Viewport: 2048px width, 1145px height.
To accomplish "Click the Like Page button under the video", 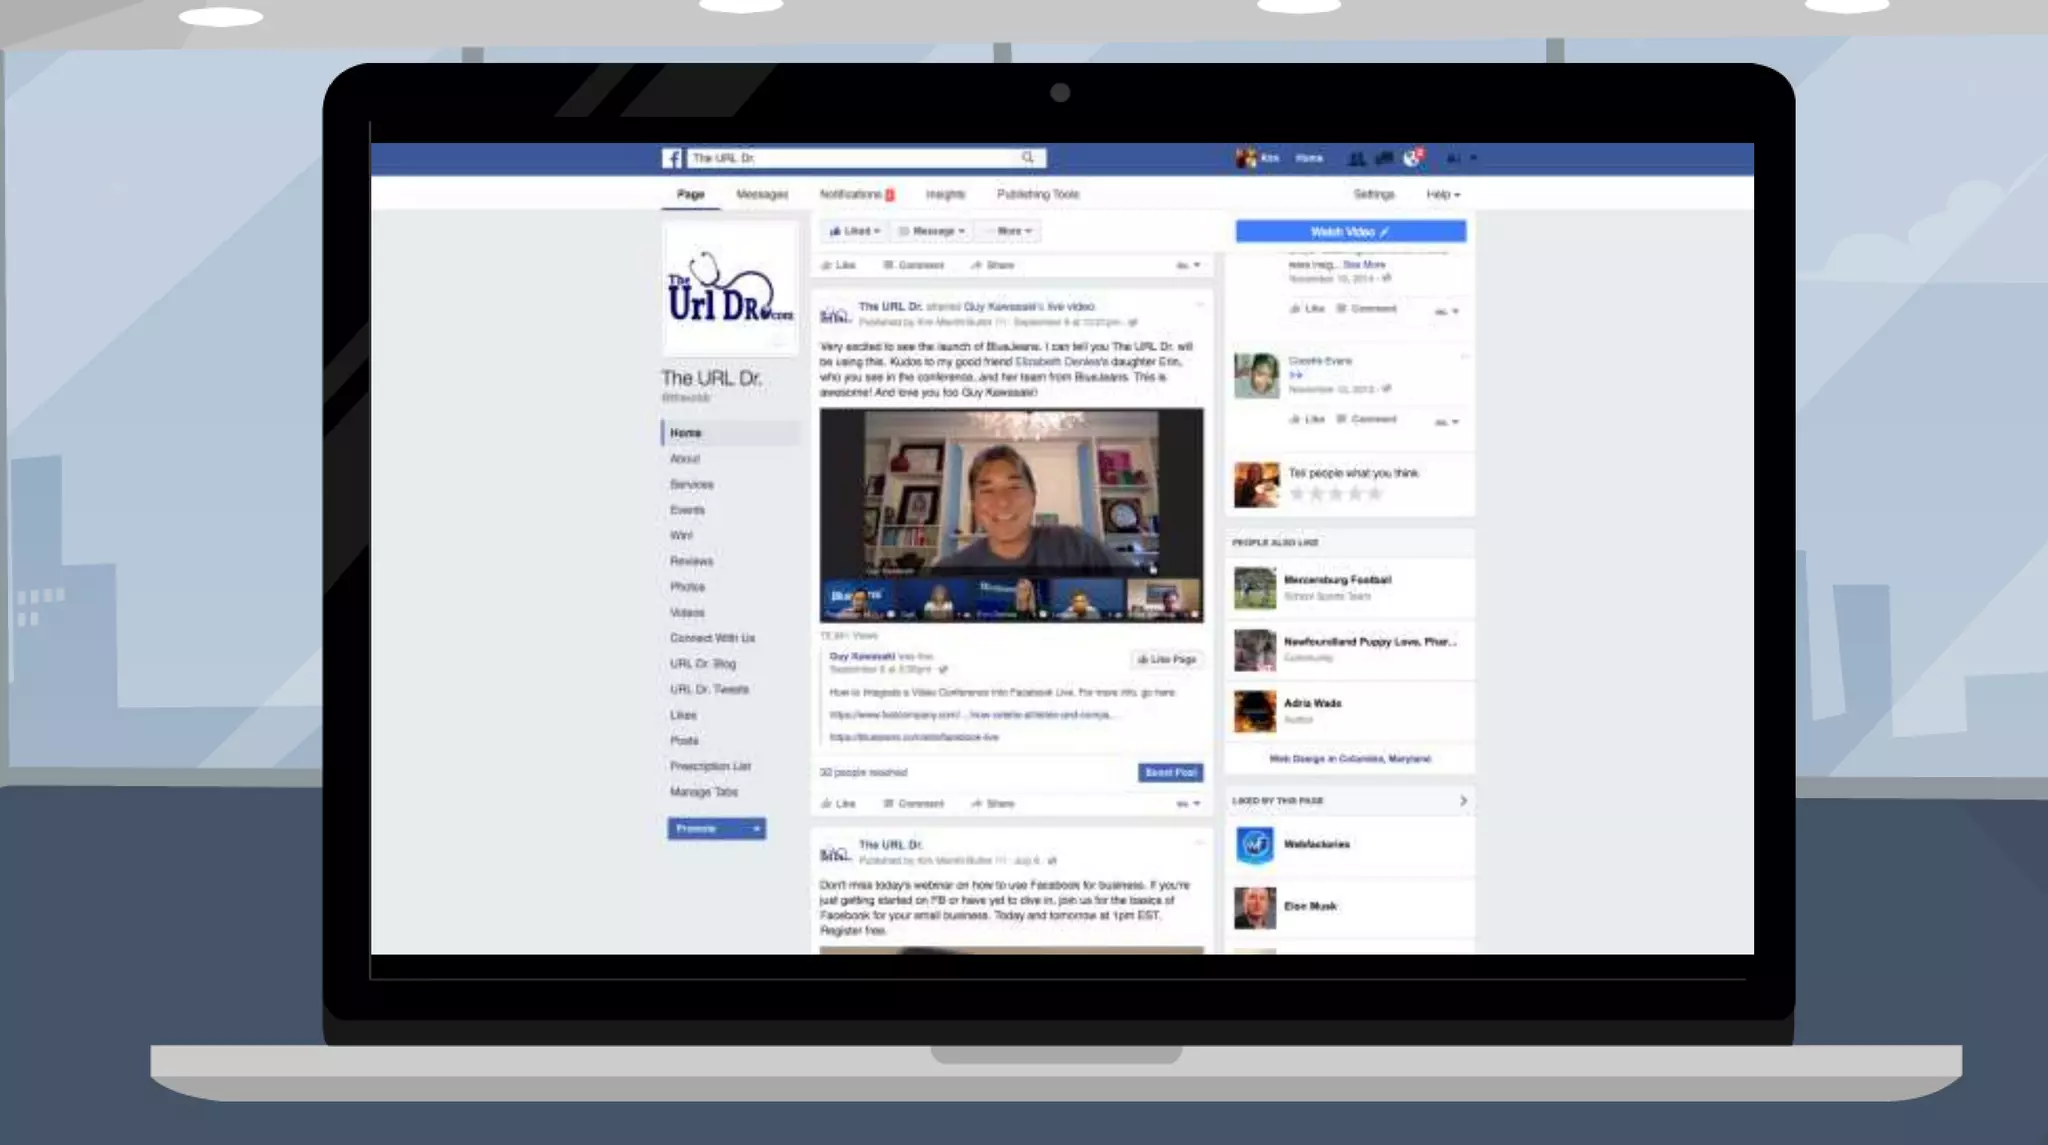I will 1166,659.
